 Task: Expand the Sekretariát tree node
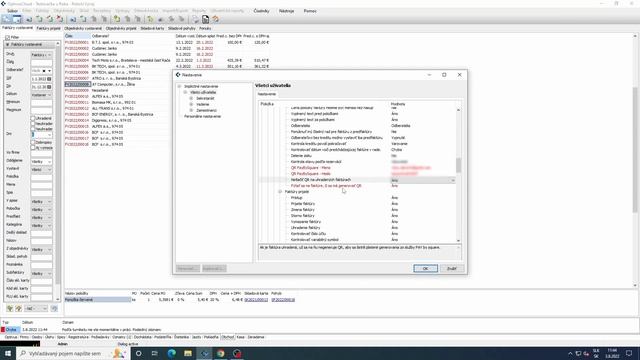point(191,98)
